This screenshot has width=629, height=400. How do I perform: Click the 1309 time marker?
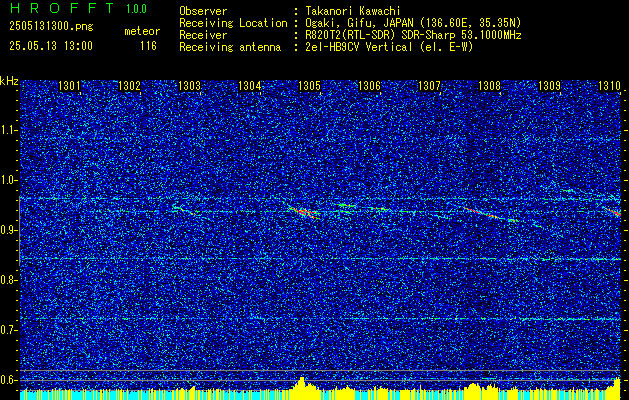click(x=549, y=85)
